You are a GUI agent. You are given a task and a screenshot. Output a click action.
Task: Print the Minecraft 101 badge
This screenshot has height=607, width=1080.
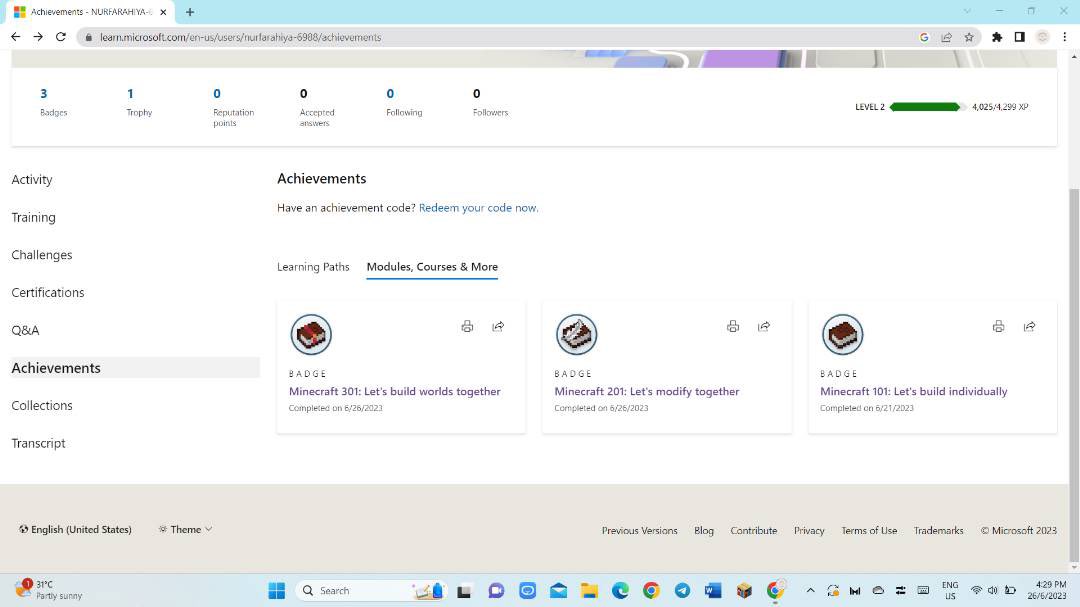998,326
